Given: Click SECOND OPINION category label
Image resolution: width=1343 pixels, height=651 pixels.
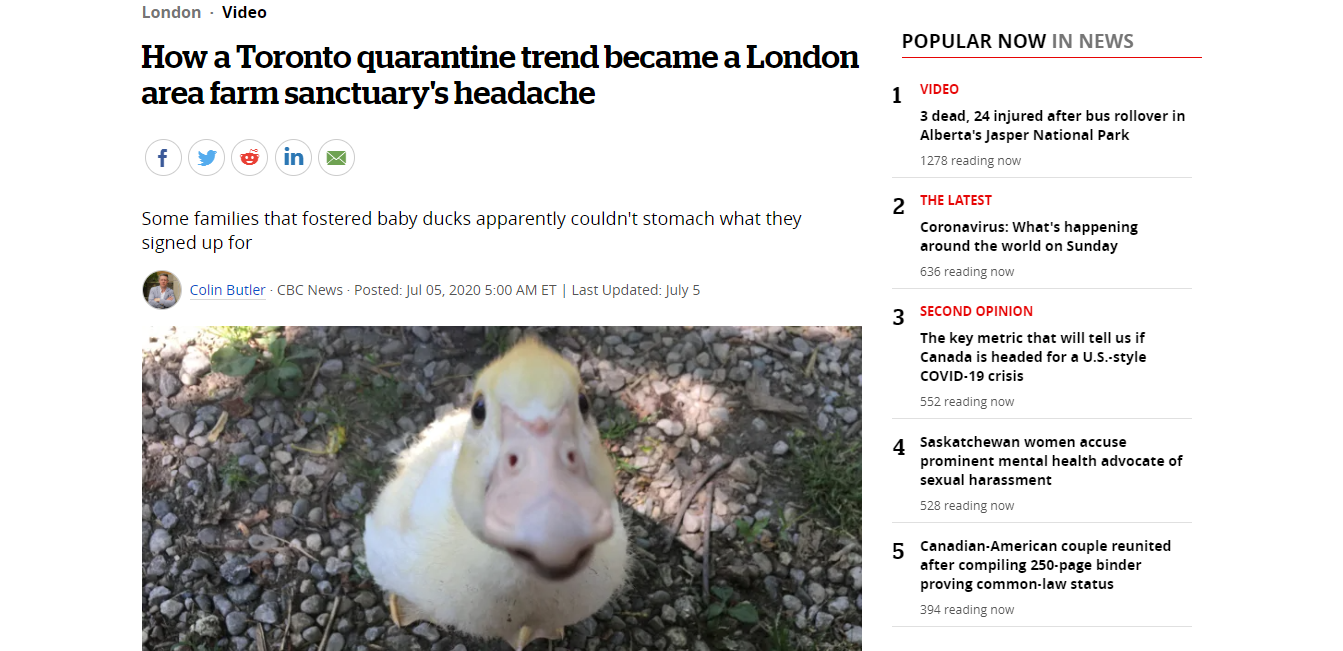Looking at the screenshot, I should click(x=976, y=311).
